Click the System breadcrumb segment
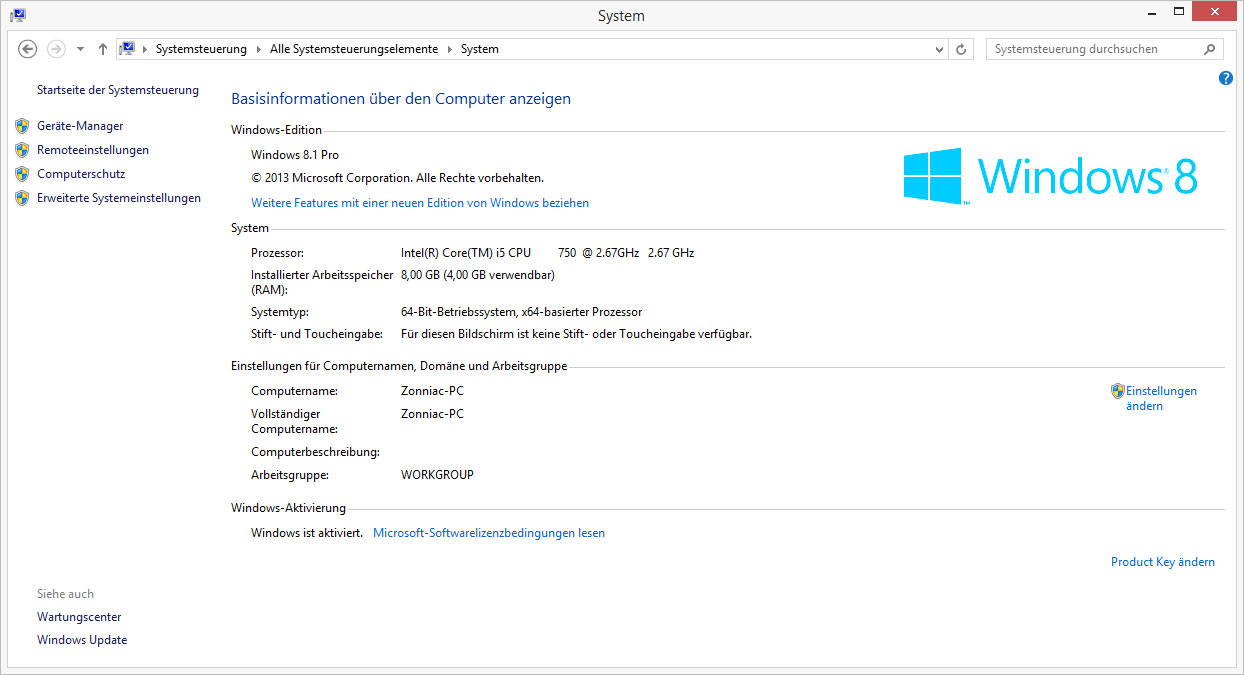 coord(480,49)
